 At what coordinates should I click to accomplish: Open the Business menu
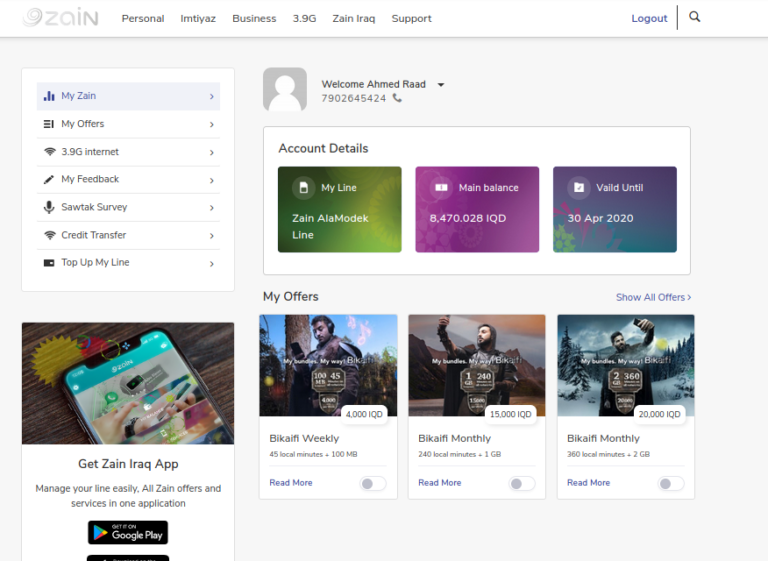pyautogui.click(x=254, y=19)
